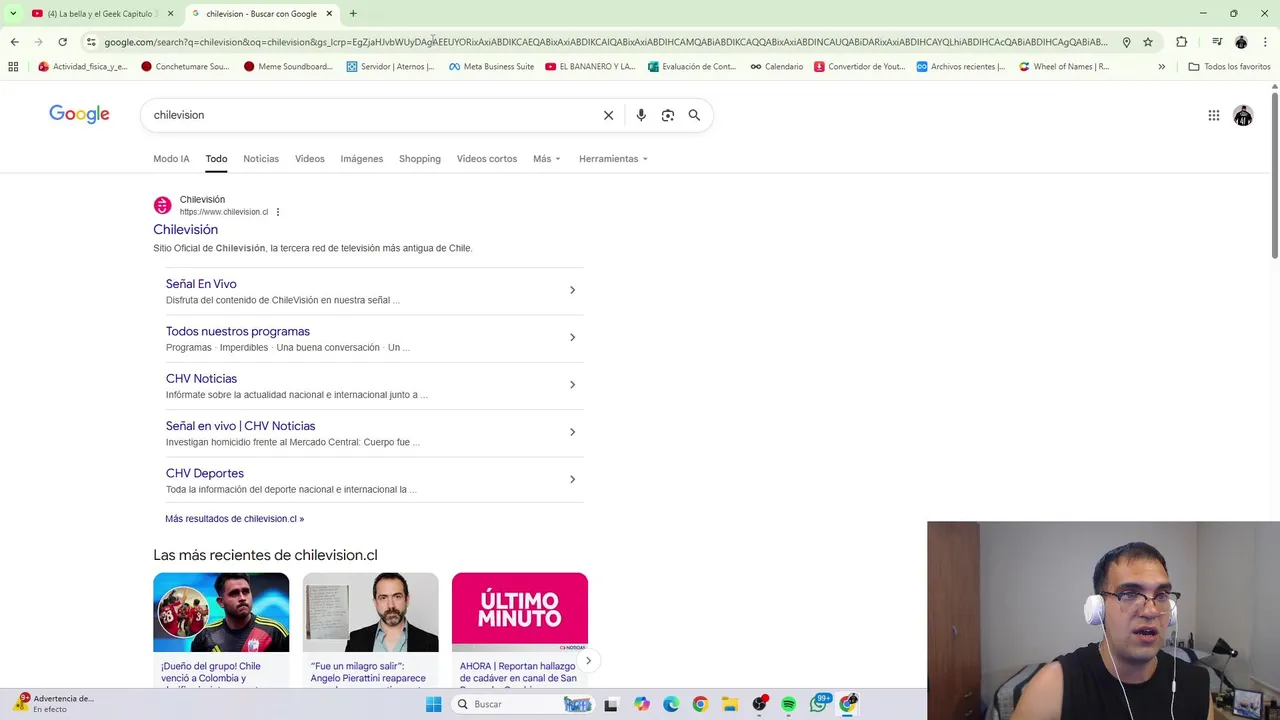Open the media controls icon
This screenshot has width=1280, height=720.
1217,42
